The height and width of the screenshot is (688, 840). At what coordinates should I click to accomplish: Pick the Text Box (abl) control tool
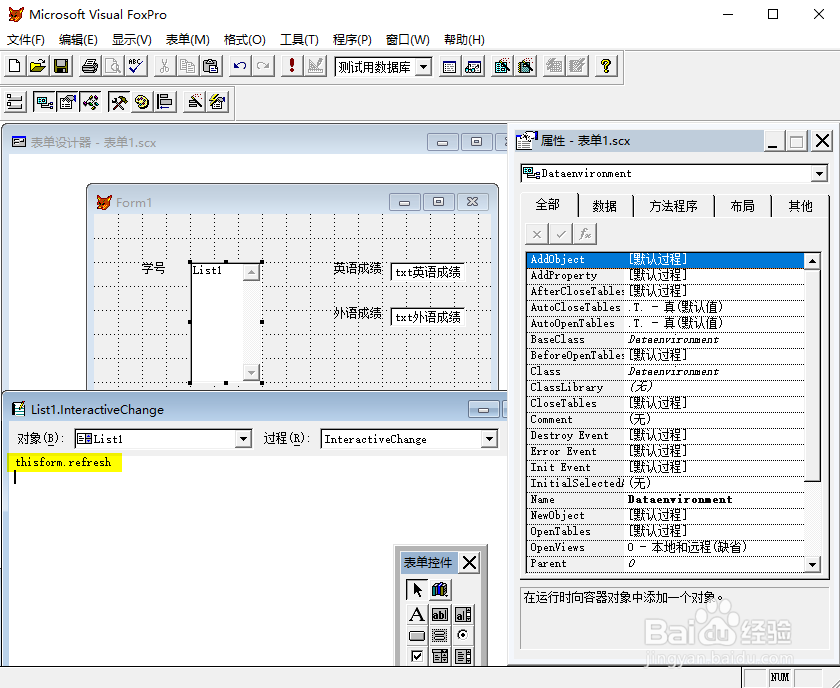pyautogui.click(x=440, y=615)
